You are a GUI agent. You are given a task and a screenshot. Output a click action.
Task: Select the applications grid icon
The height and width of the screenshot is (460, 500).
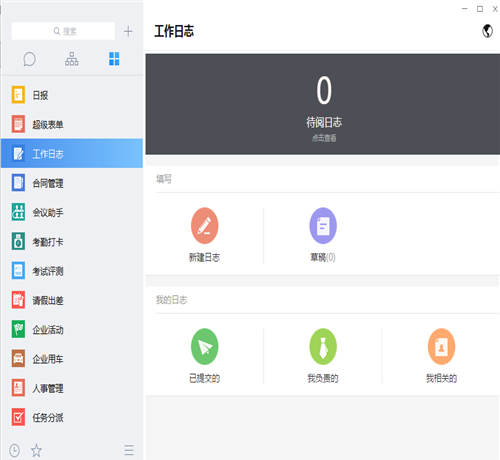click(114, 59)
